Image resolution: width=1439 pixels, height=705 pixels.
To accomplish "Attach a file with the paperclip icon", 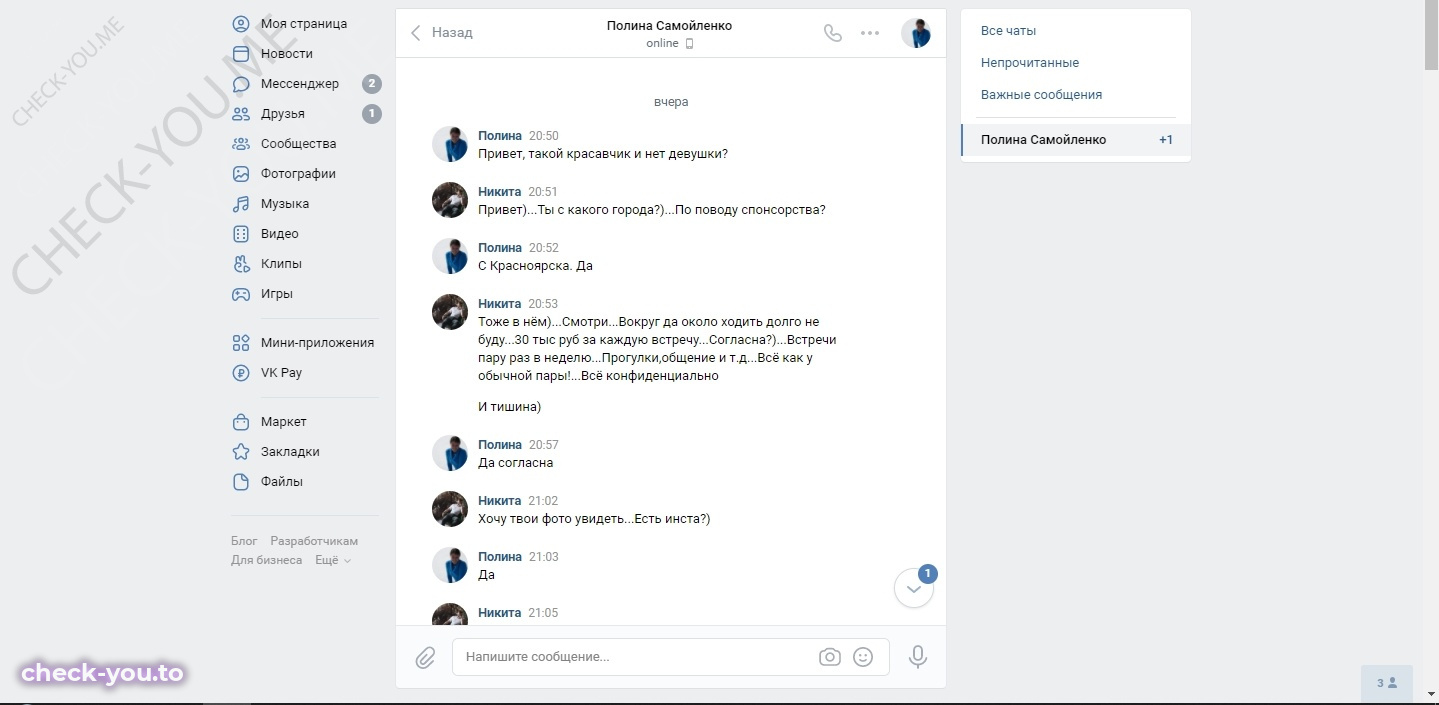I will click(425, 657).
